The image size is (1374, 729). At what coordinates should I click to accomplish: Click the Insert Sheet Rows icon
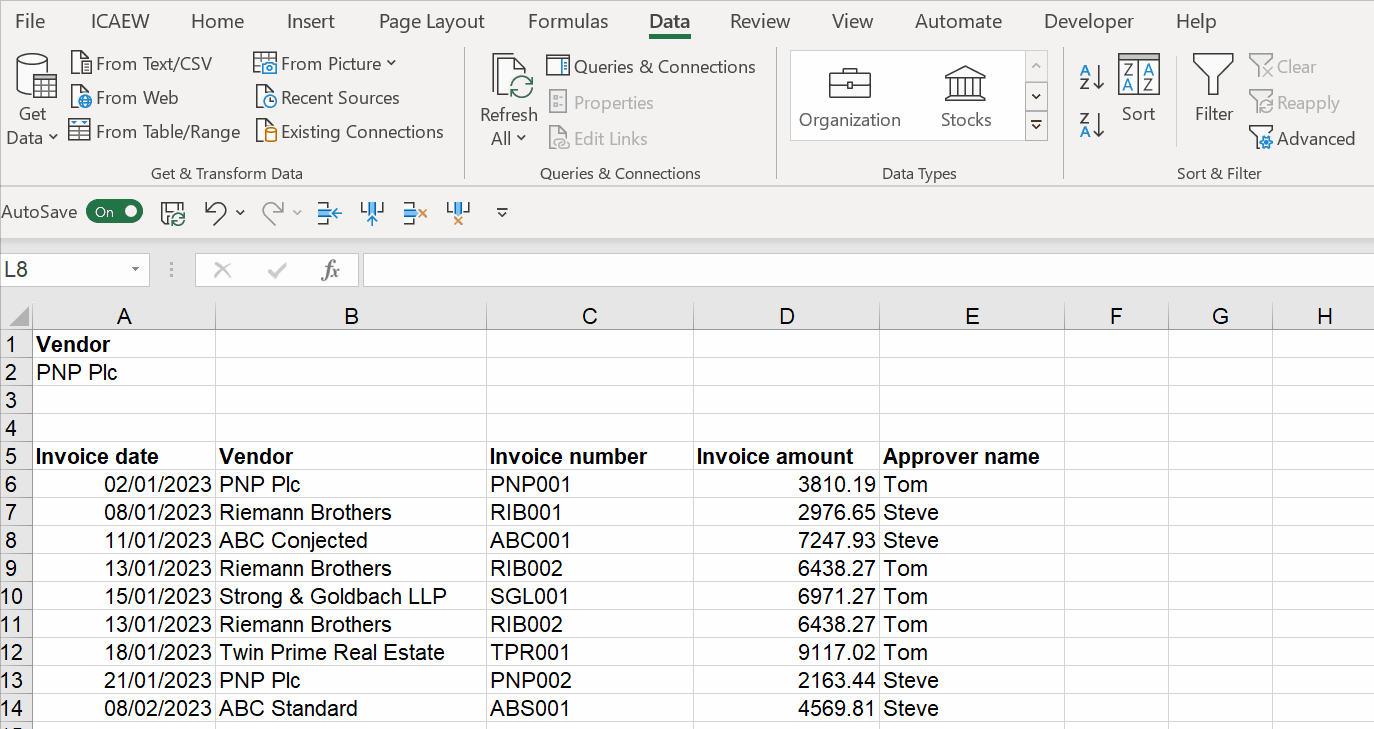click(329, 212)
